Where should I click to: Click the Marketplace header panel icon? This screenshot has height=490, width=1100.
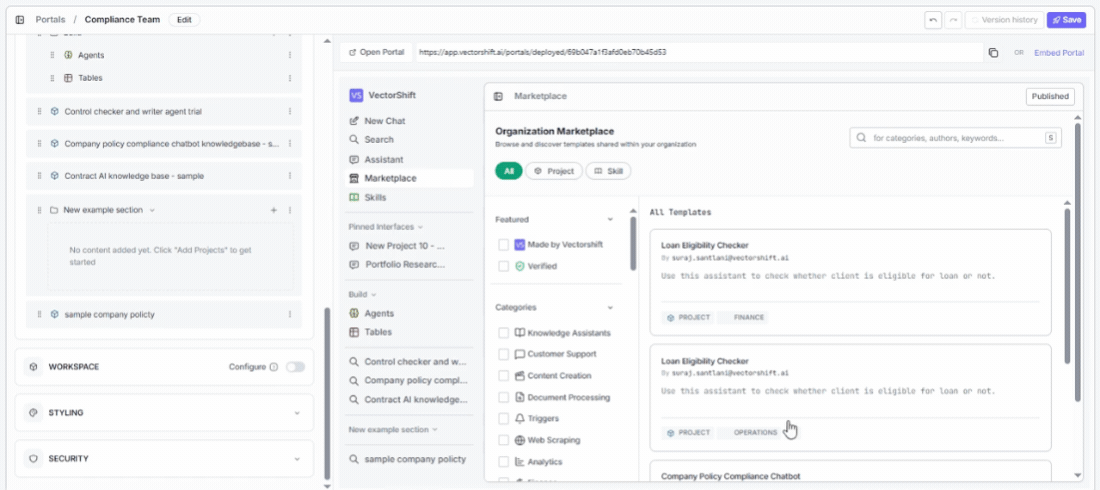(498, 96)
